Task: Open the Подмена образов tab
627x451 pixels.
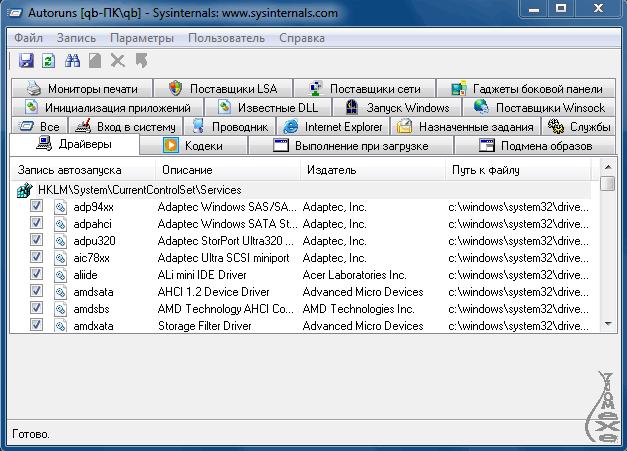Action: point(535,146)
